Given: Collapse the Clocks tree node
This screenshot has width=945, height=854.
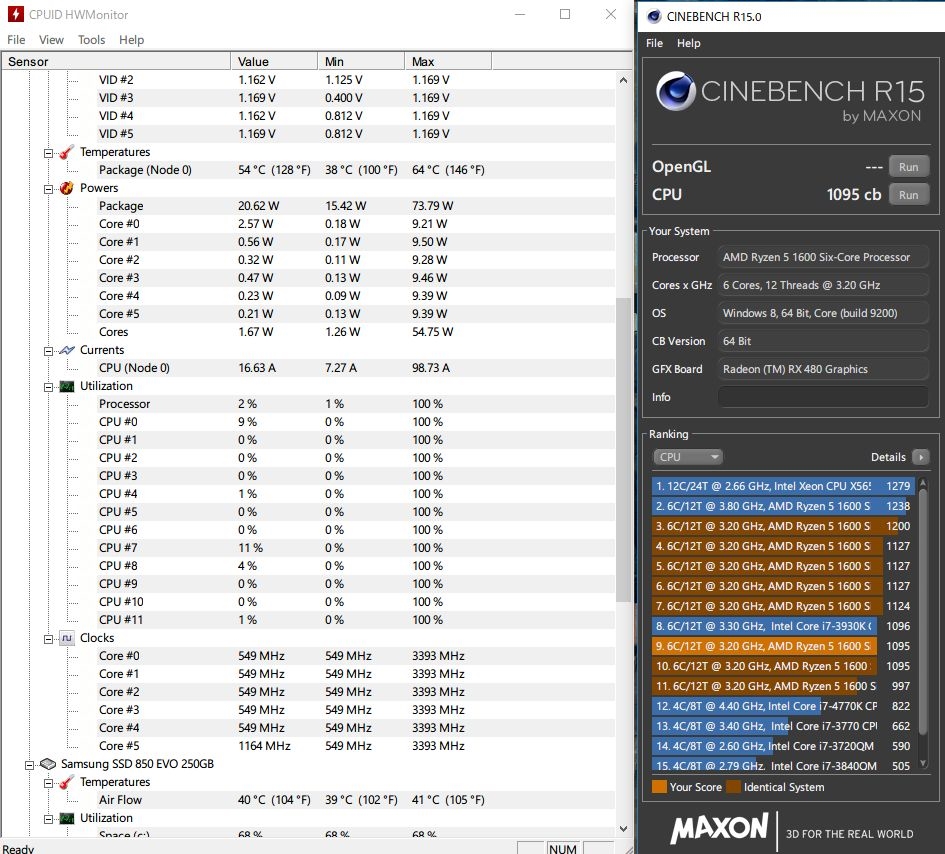Looking at the screenshot, I should pyautogui.click(x=48, y=639).
